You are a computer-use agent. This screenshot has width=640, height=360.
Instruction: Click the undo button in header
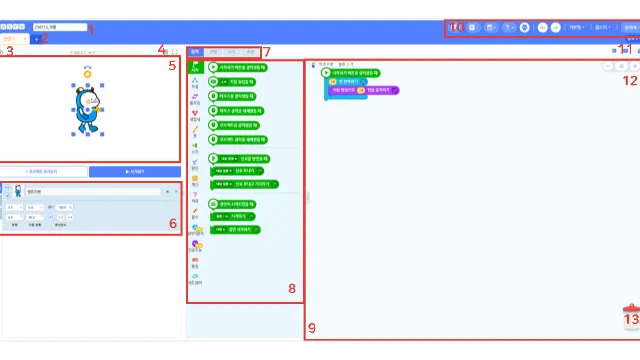click(542, 27)
